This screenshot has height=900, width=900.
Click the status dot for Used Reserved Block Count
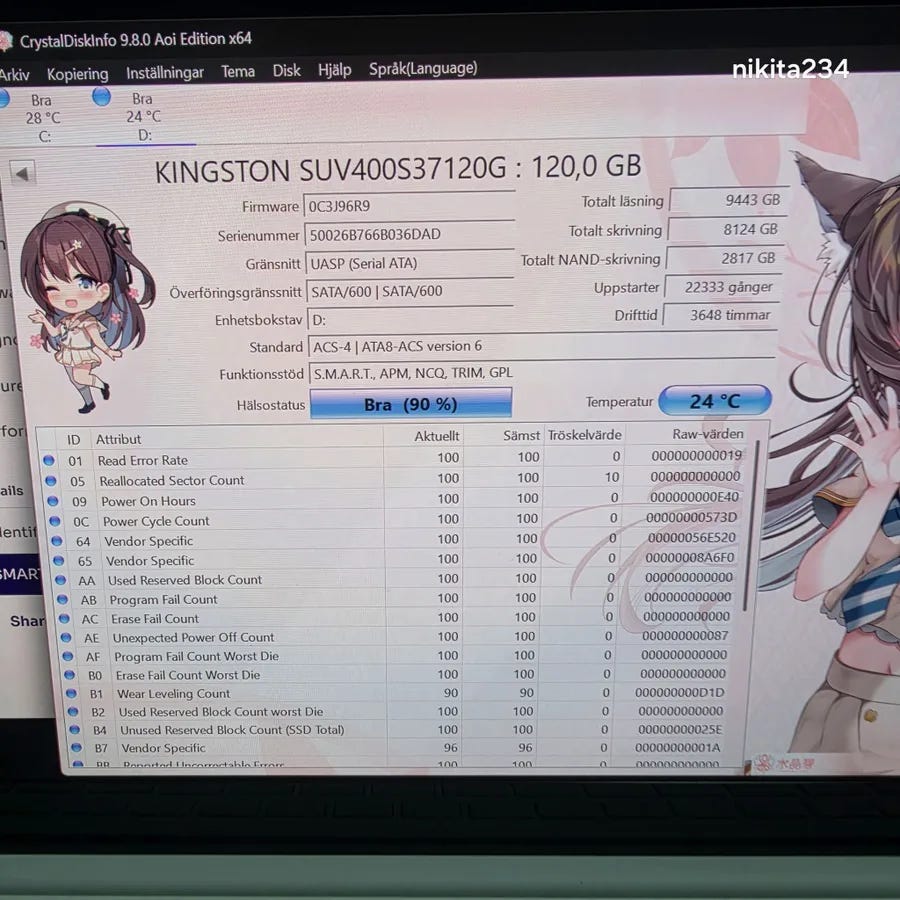tap(60, 580)
